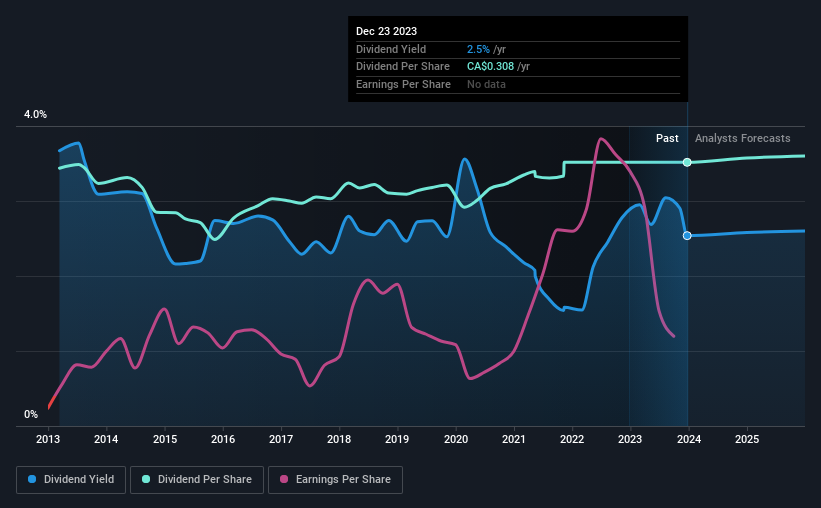Click the Earnings Per Share row label in tooltip

403,84
